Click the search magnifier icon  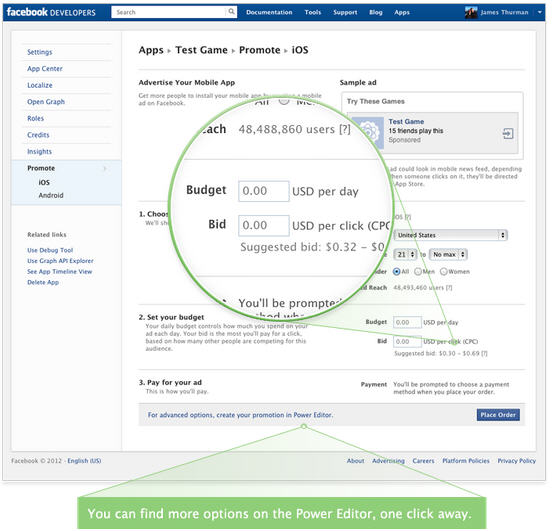tap(231, 12)
